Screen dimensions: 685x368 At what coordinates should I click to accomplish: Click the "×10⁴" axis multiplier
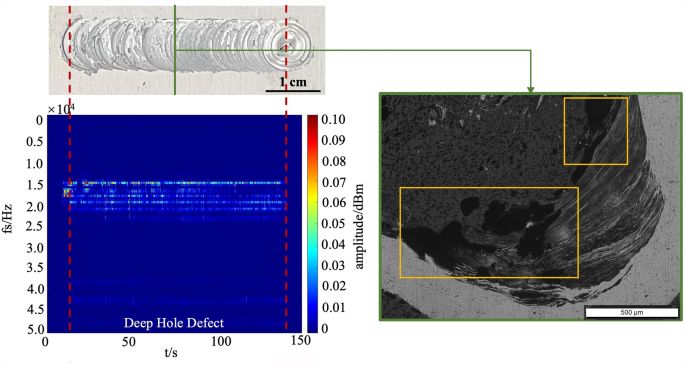tap(61, 109)
